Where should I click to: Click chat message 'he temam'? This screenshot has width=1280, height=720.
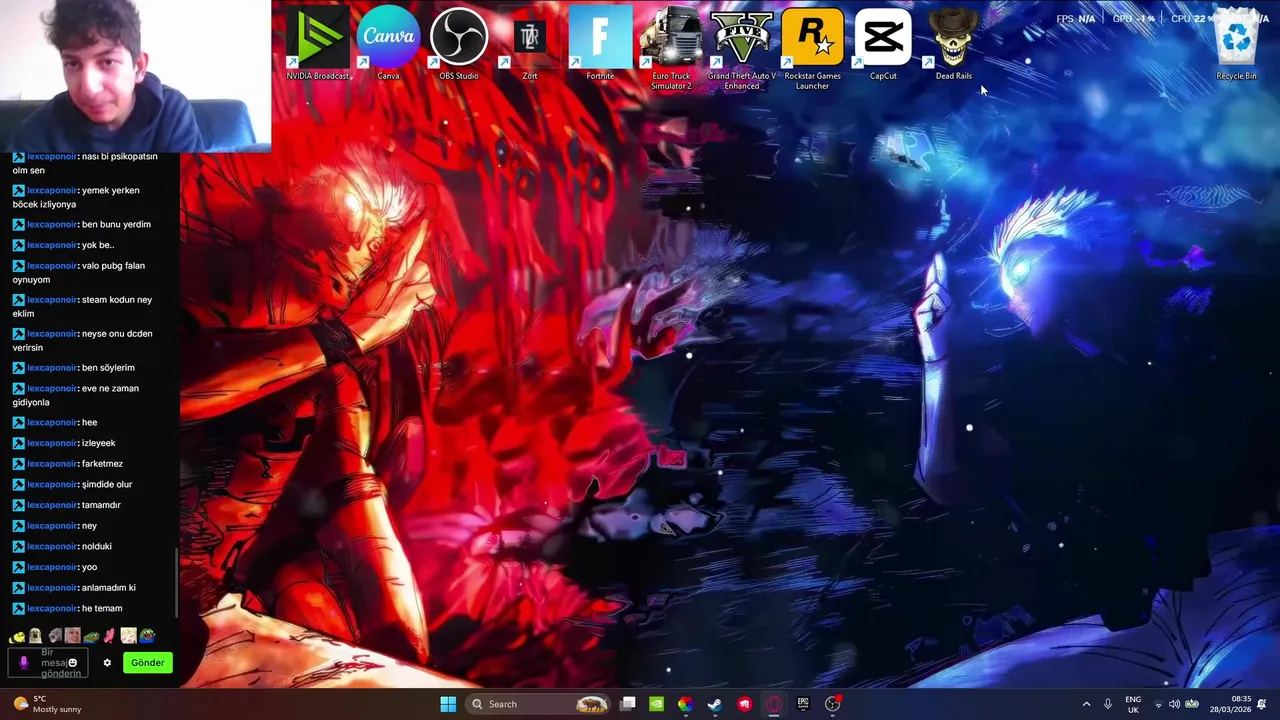point(102,608)
